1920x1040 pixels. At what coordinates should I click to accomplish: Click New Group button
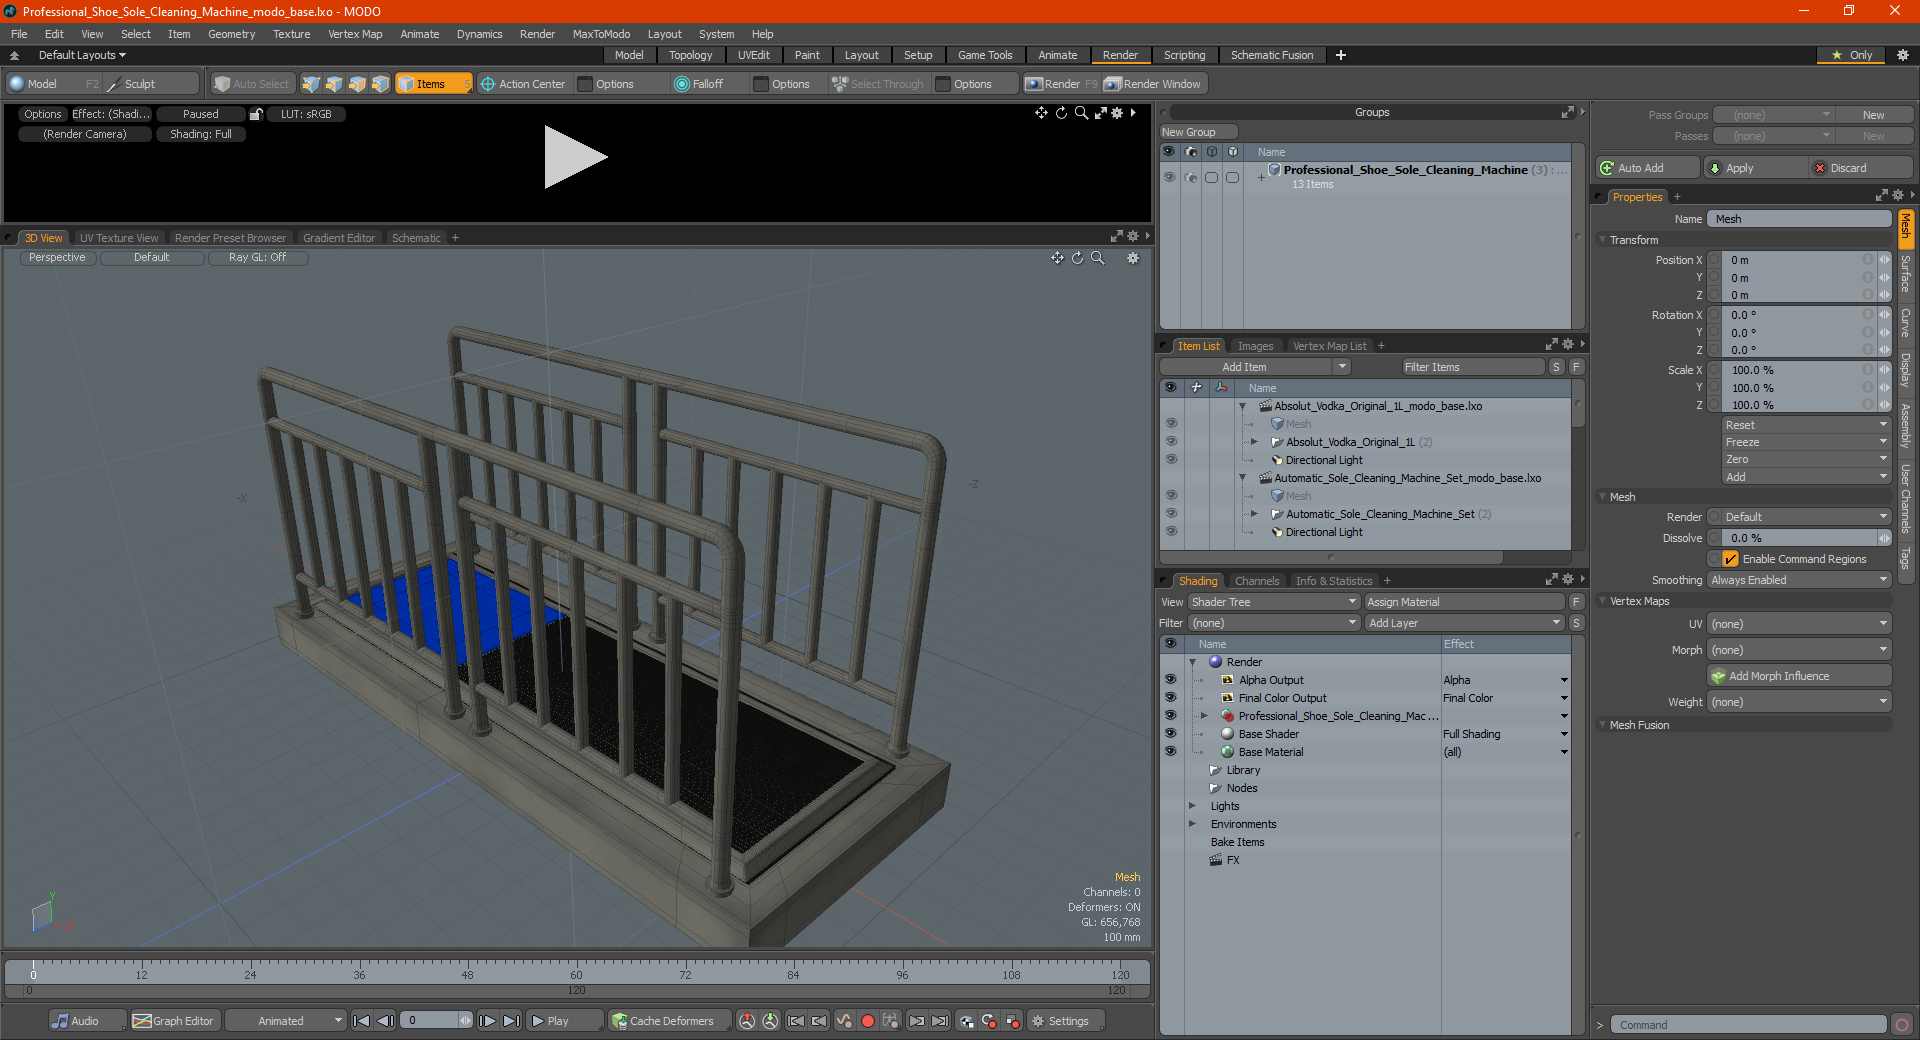(x=1198, y=132)
